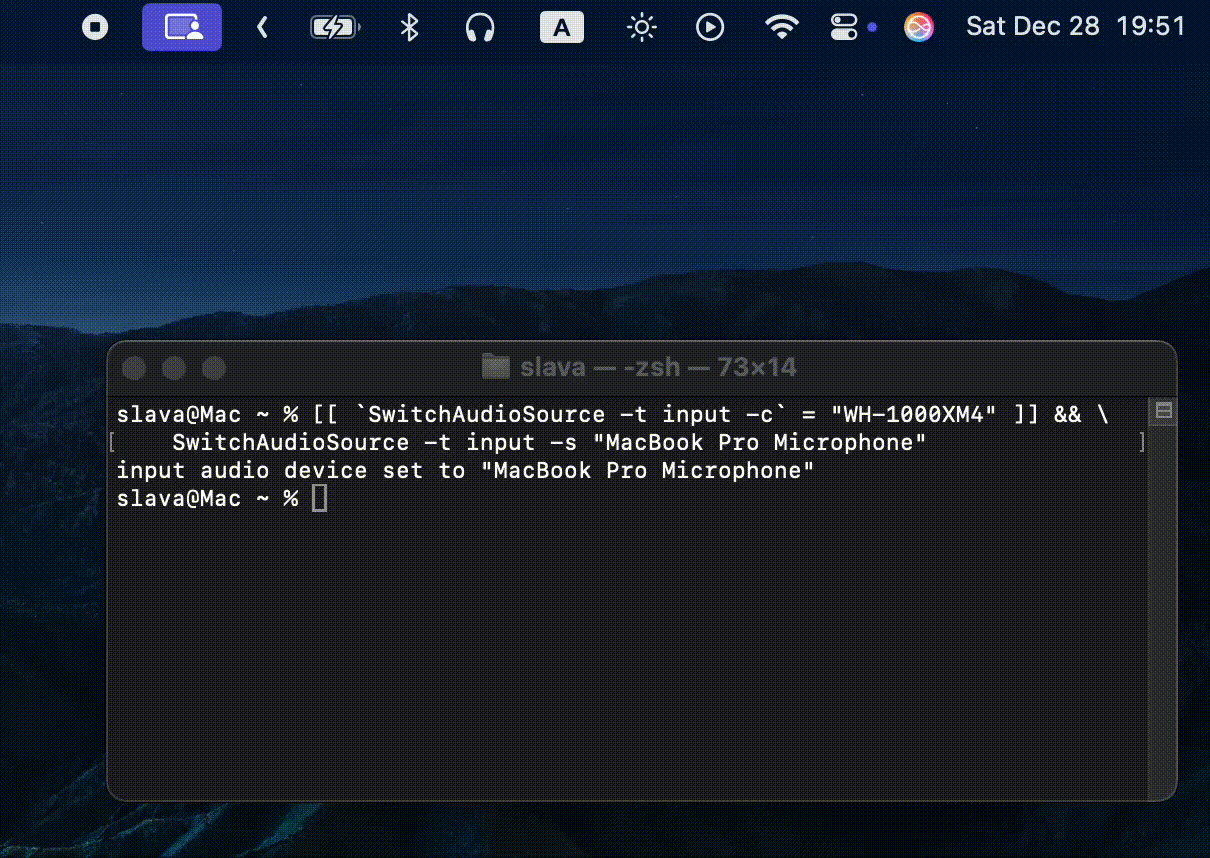Toggle the "A" keyboard input source indicator
The width and height of the screenshot is (1210, 858).
561,27
